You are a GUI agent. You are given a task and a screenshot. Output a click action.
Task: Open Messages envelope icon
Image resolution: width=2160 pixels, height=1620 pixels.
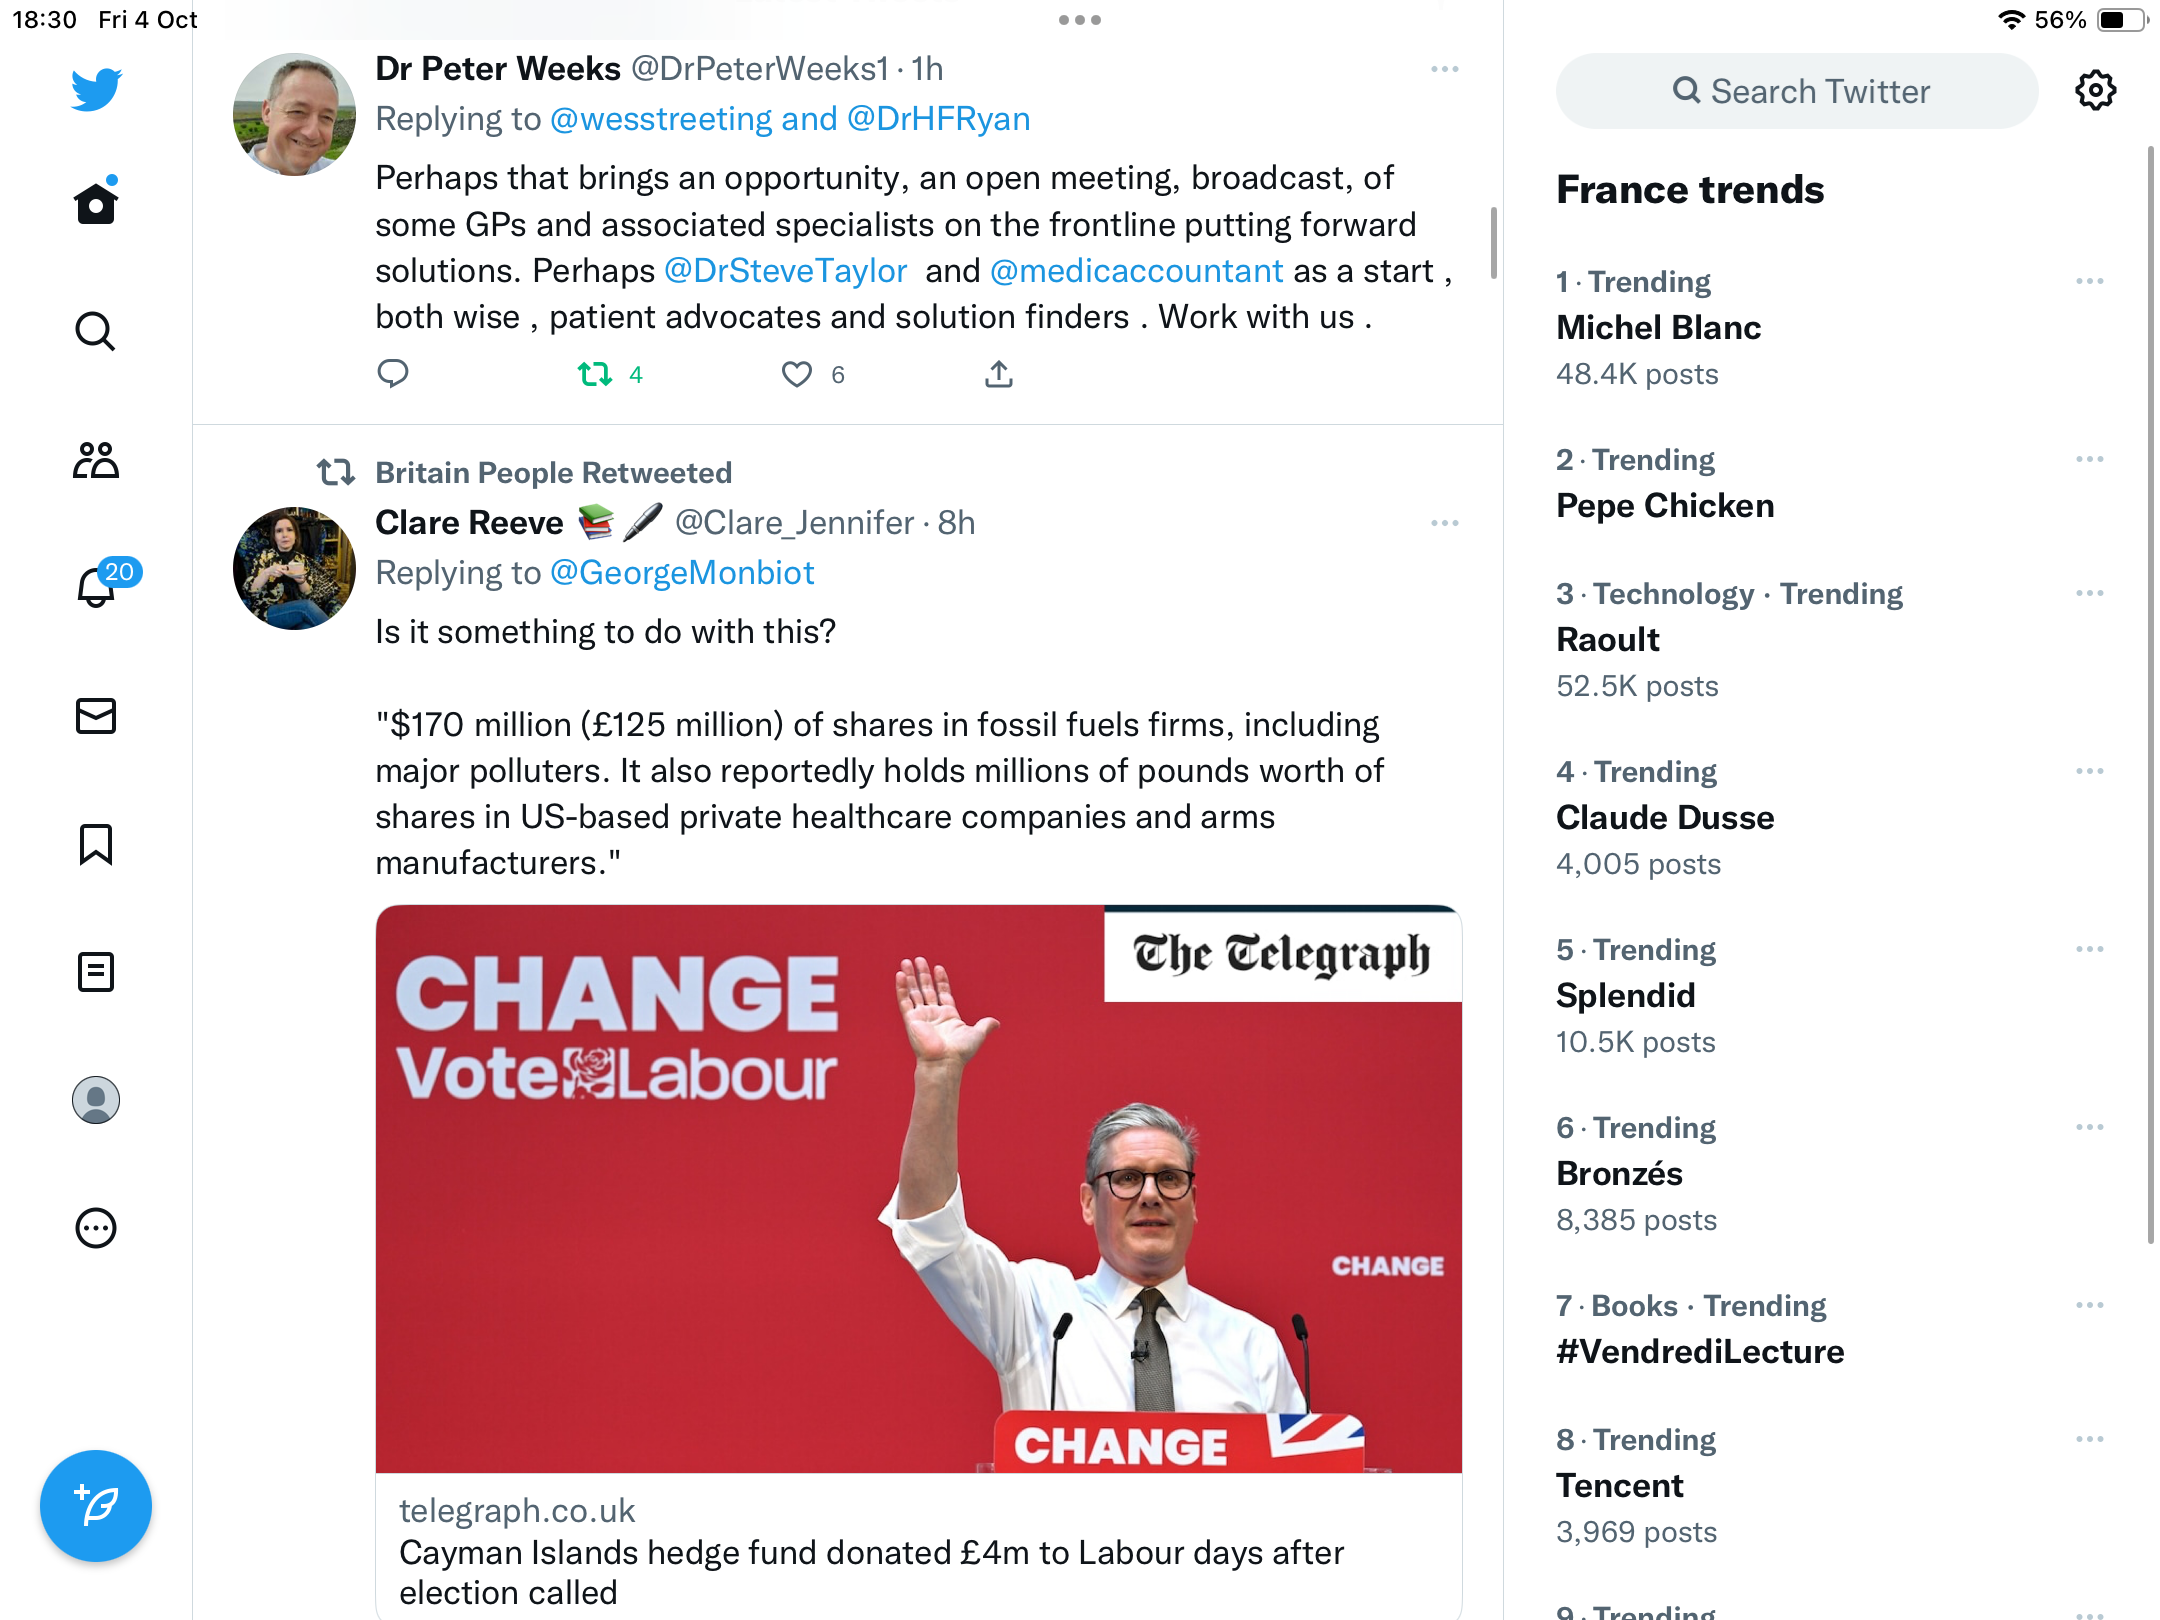coord(96,716)
